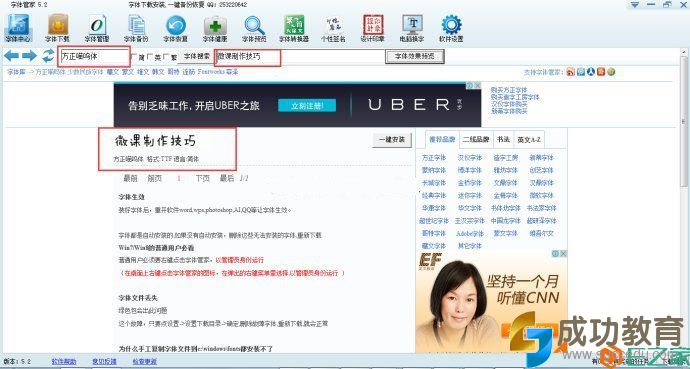Click the 字体搜索 search button
This screenshot has width=690, height=369.
pos(197,56)
